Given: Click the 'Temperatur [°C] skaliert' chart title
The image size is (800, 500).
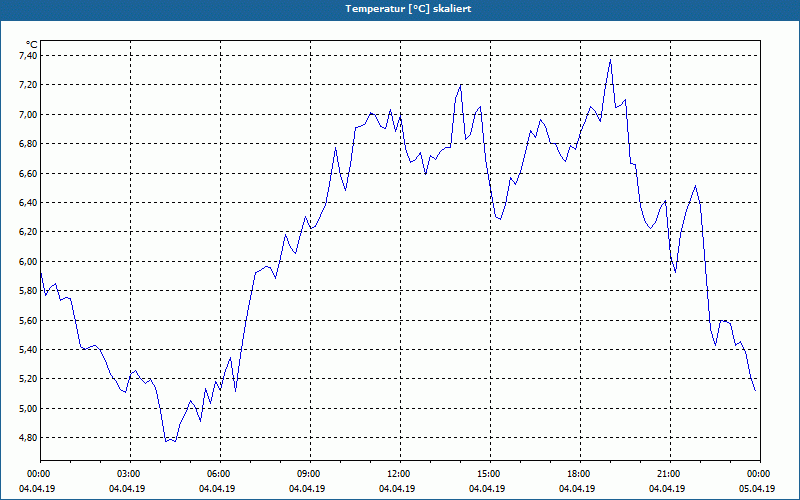Looking at the screenshot, I should pyautogui.click(x=408, y=9).
